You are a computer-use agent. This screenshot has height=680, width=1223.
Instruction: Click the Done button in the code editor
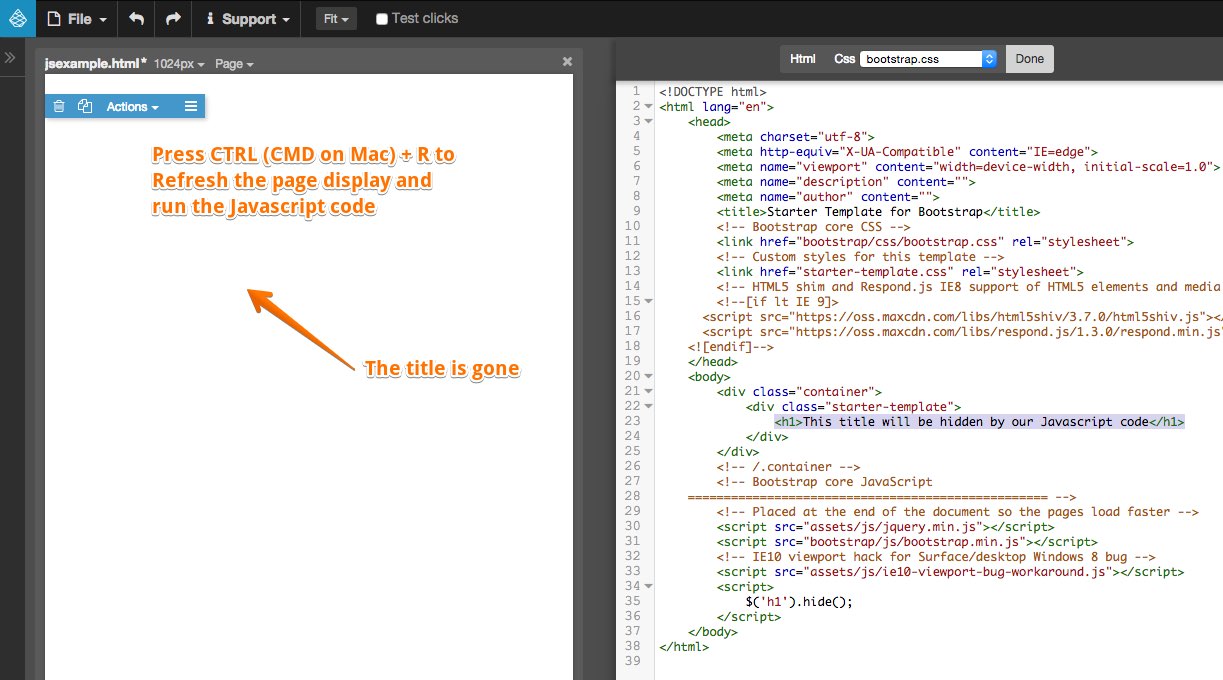(x=1029, y=59)
